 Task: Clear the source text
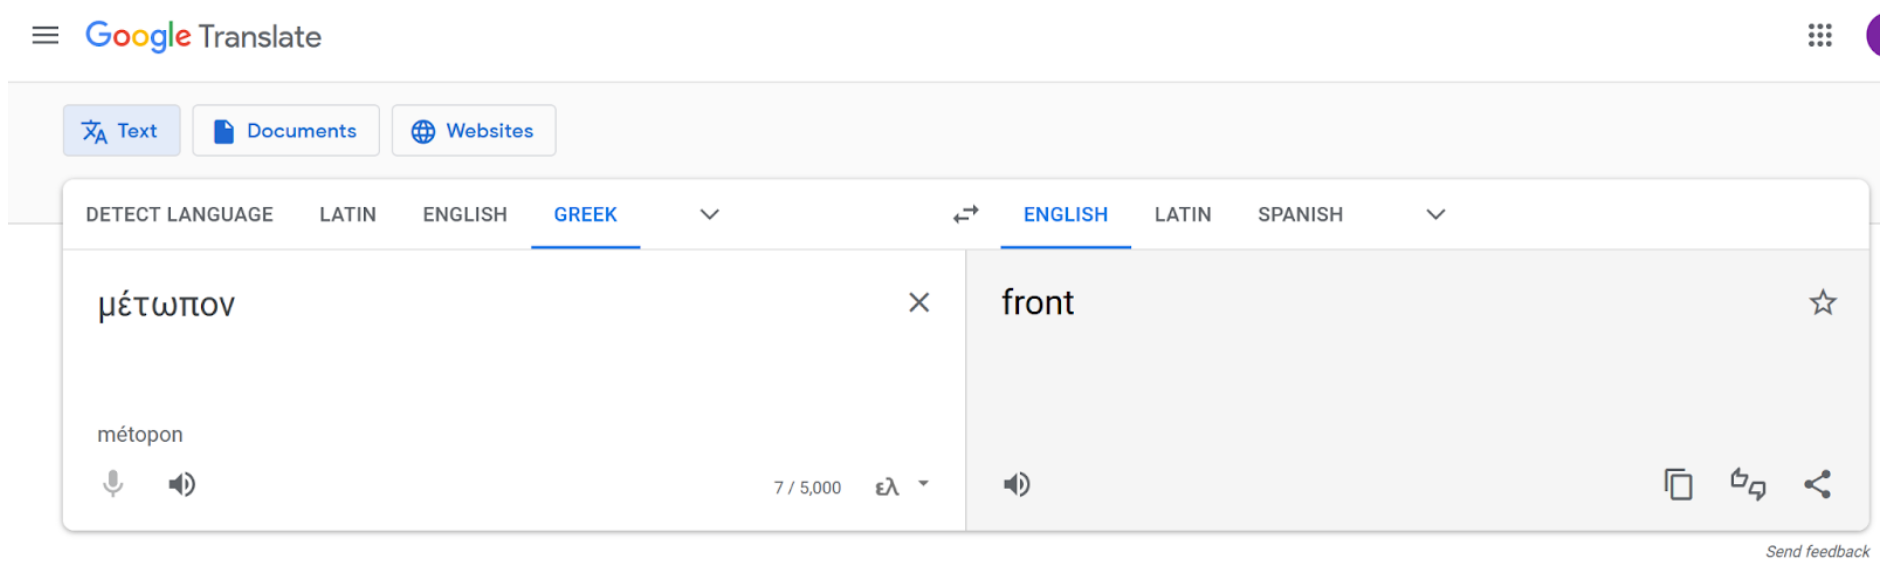918,303
